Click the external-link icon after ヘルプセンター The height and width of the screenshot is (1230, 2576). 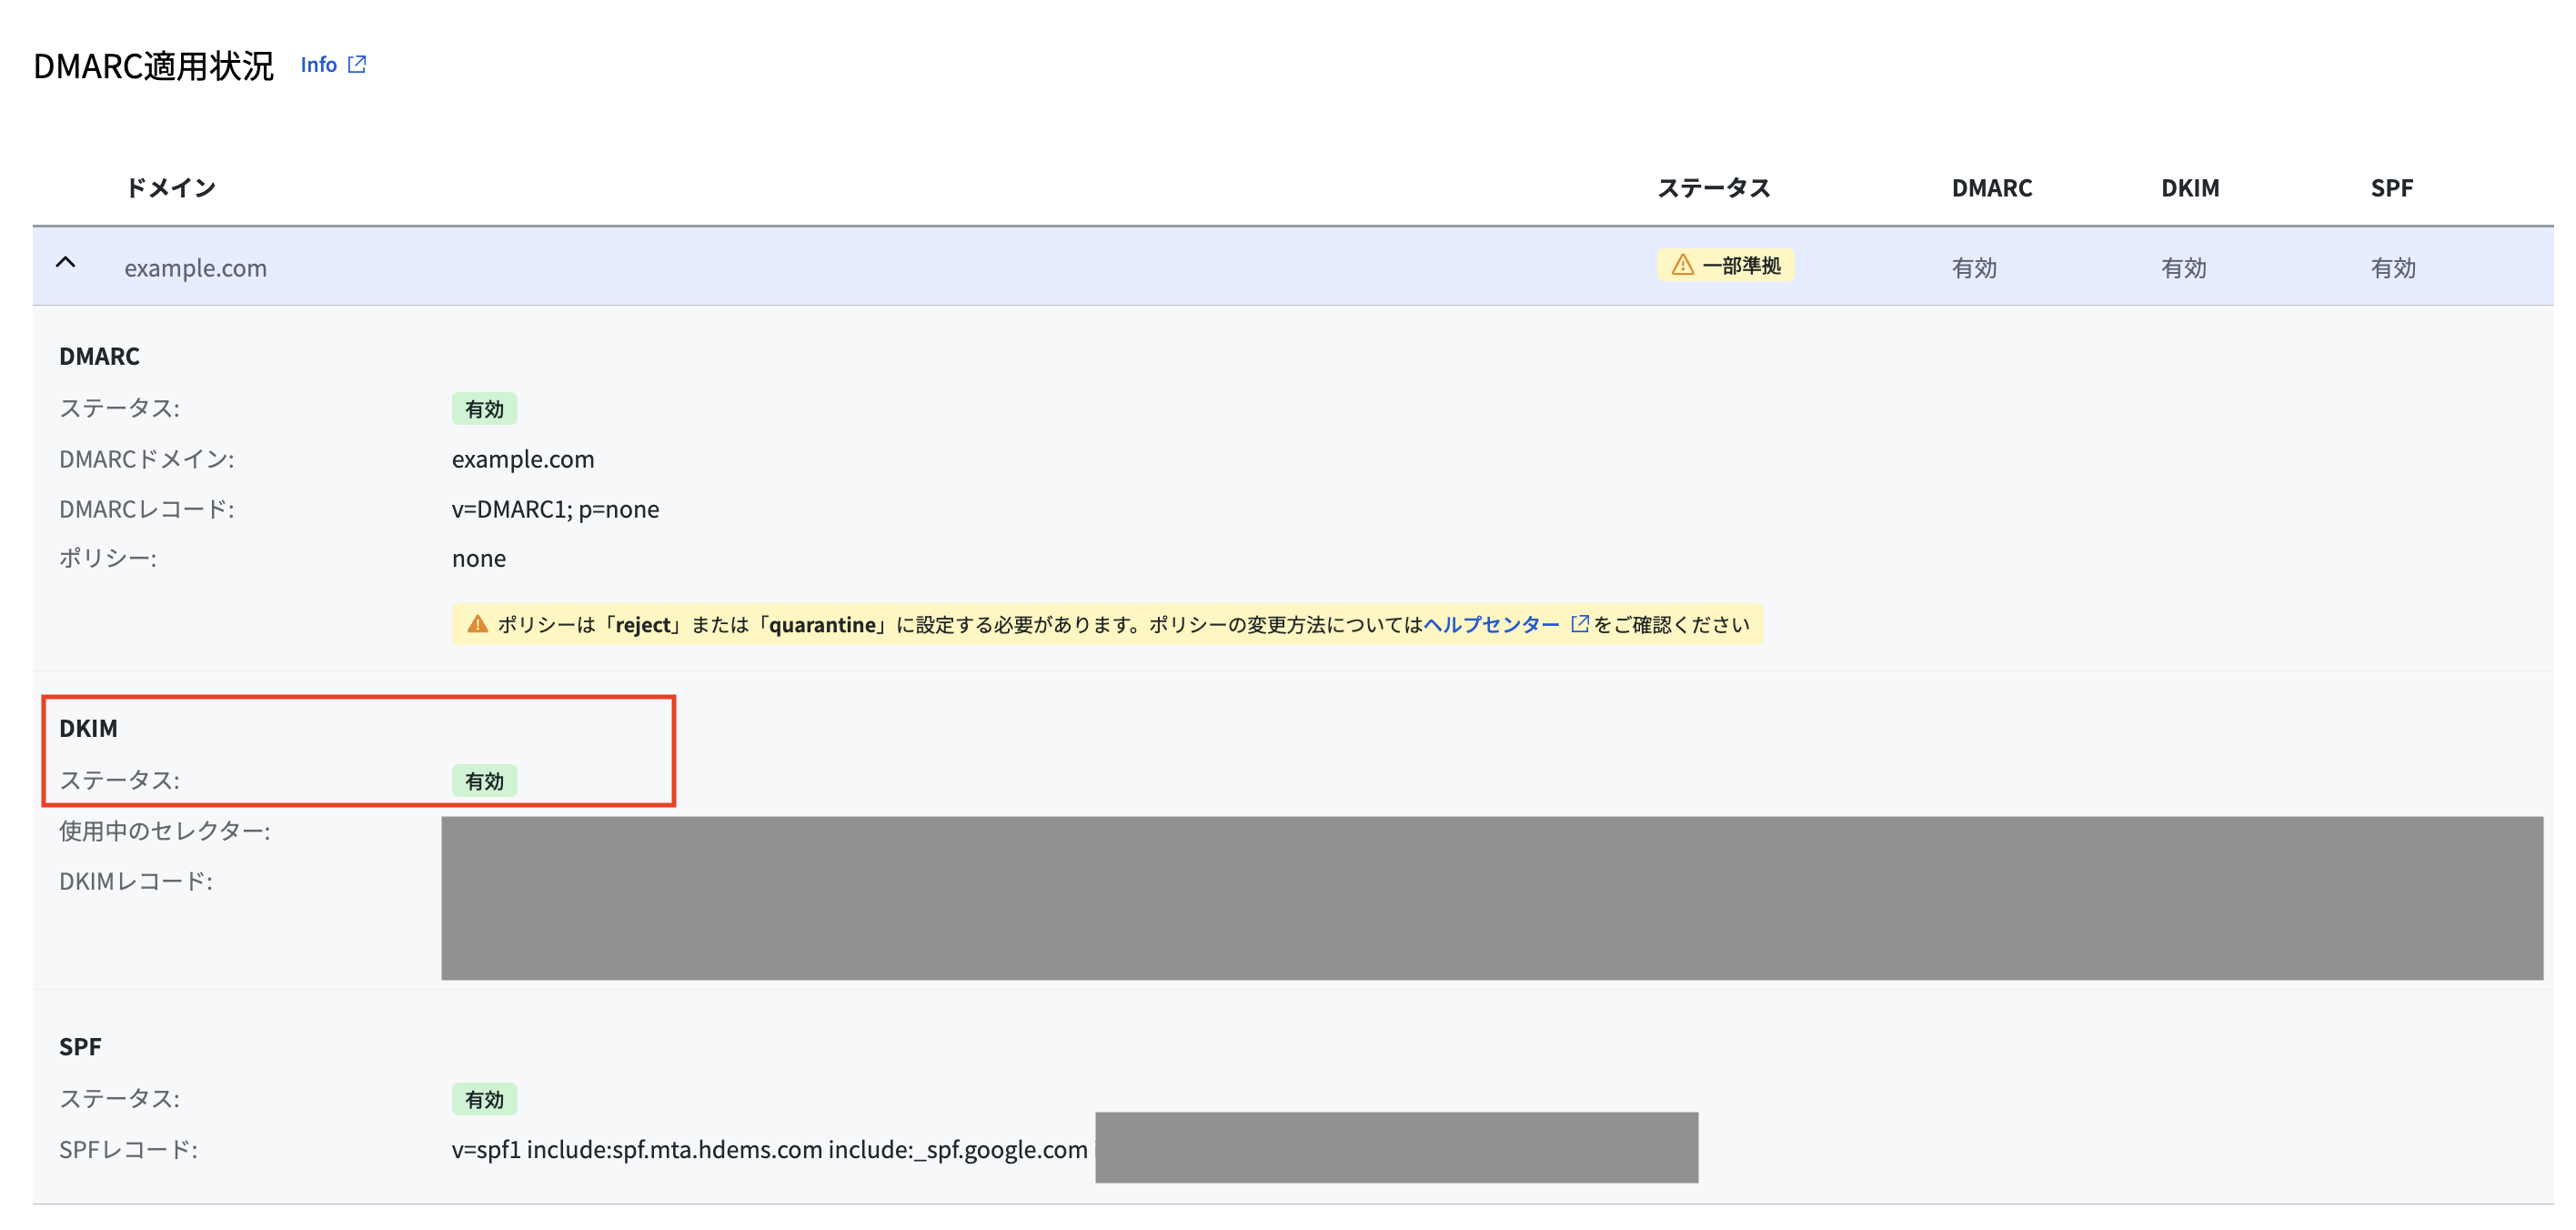pos(1580,624)
